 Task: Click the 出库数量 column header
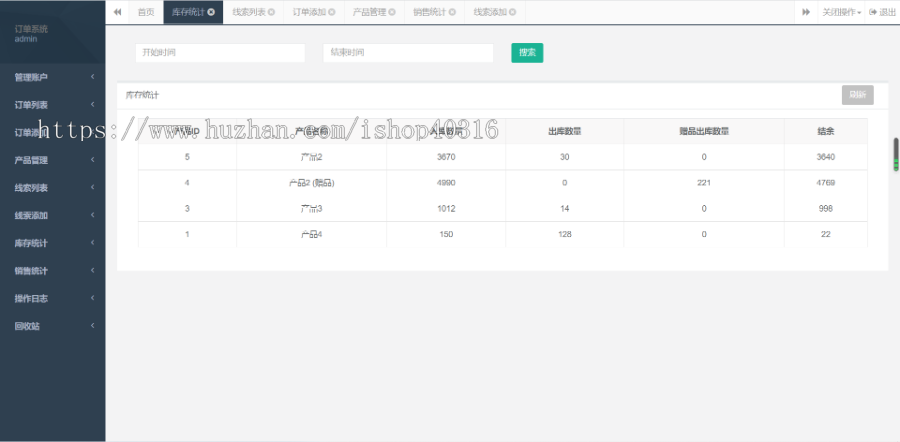click(565, 131)
